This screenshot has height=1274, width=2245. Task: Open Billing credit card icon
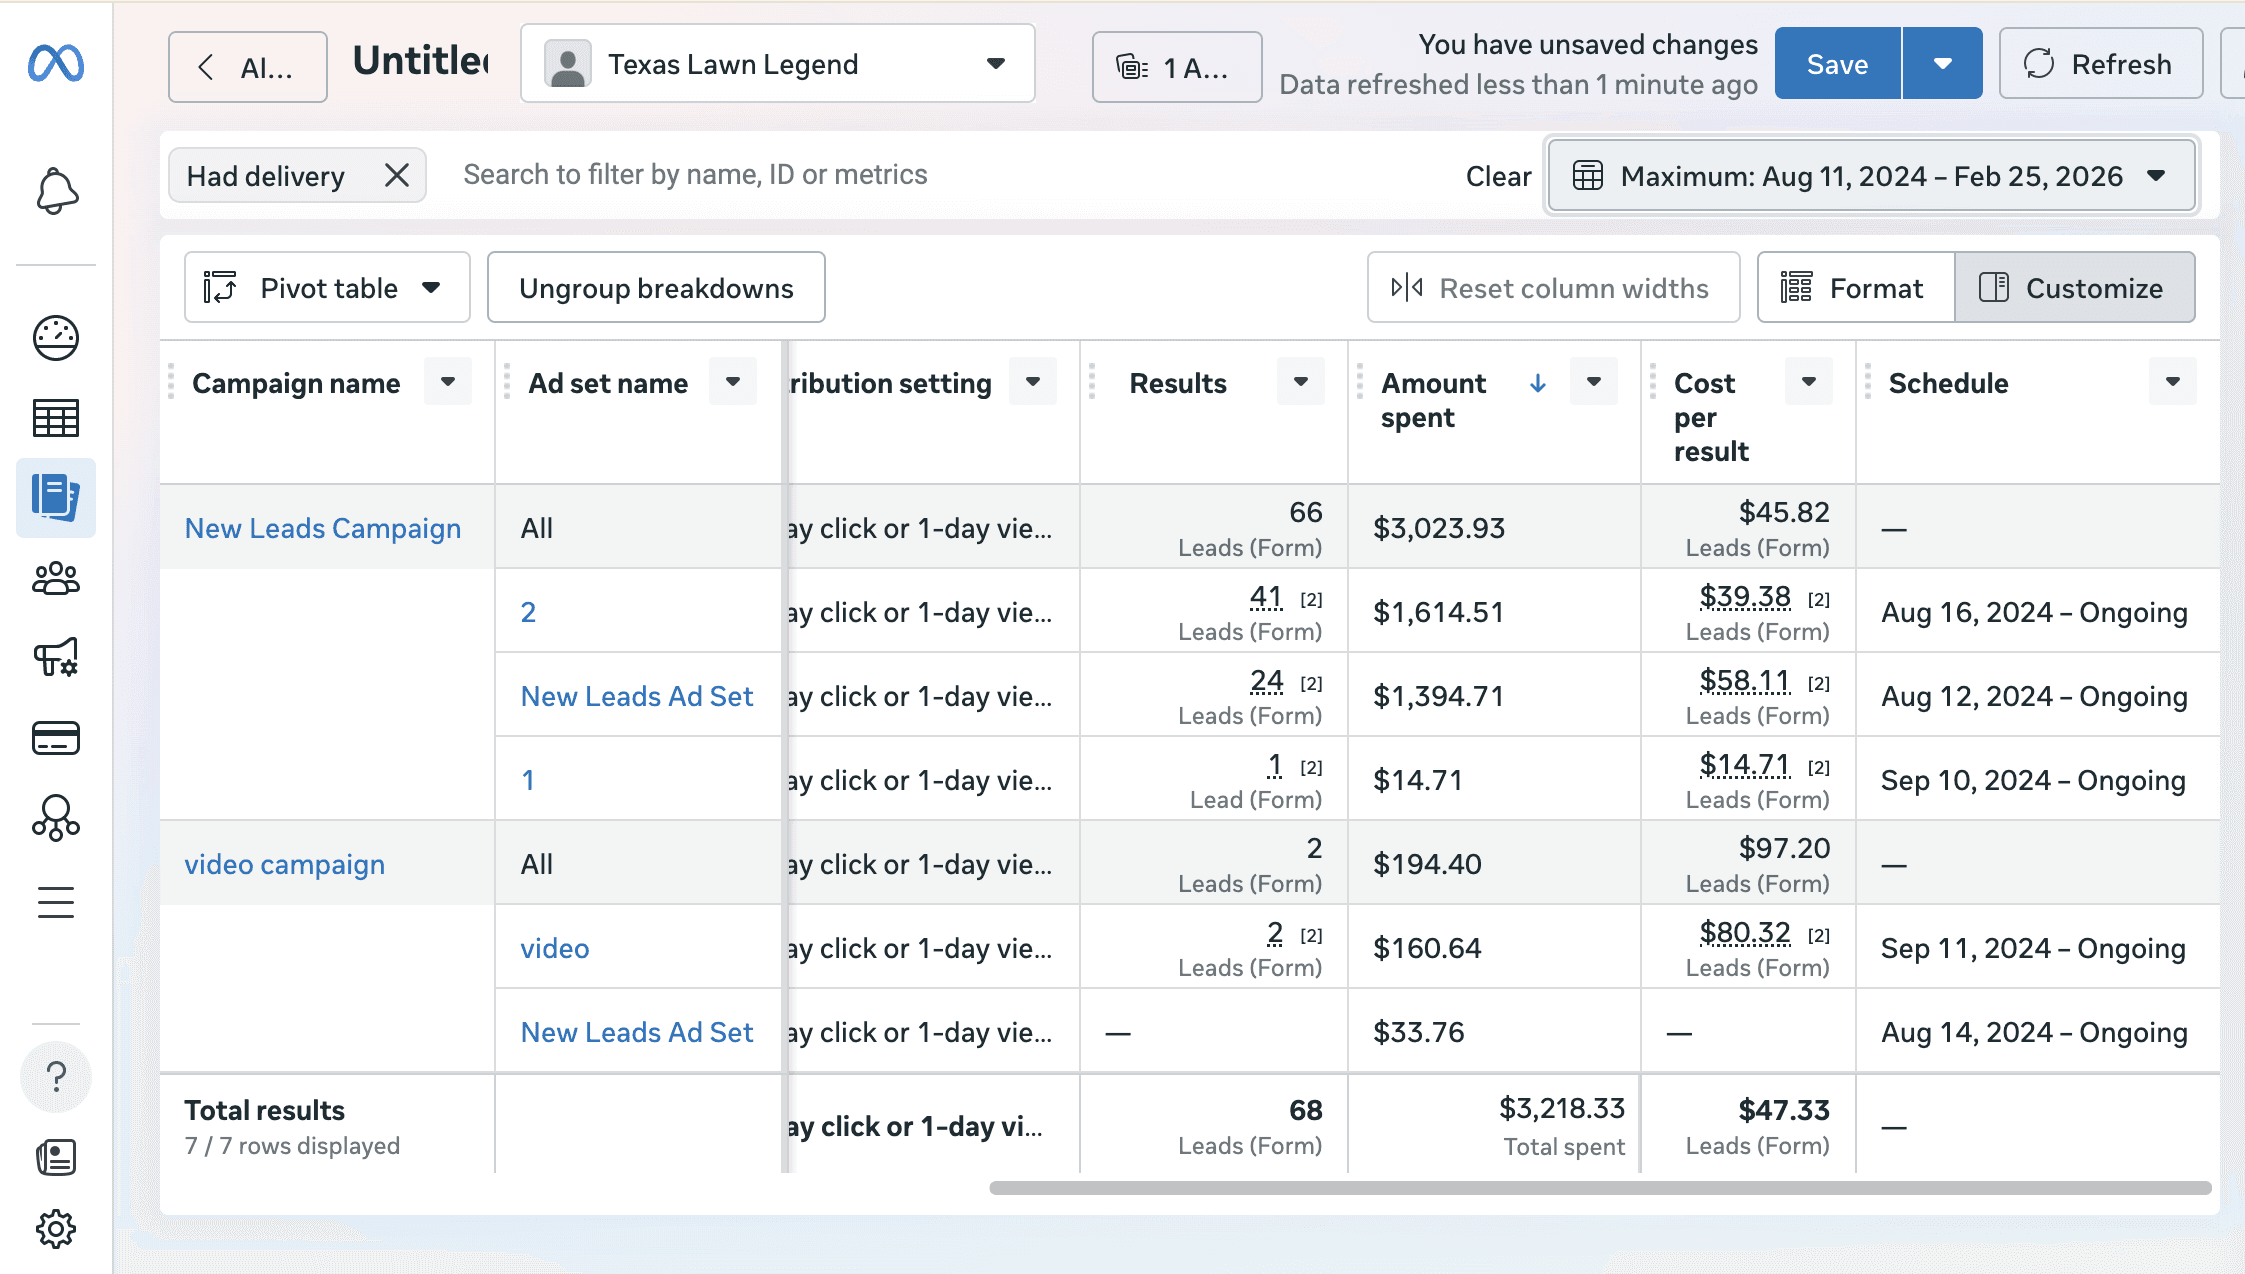pyautogui.click(x=56, y=738)
